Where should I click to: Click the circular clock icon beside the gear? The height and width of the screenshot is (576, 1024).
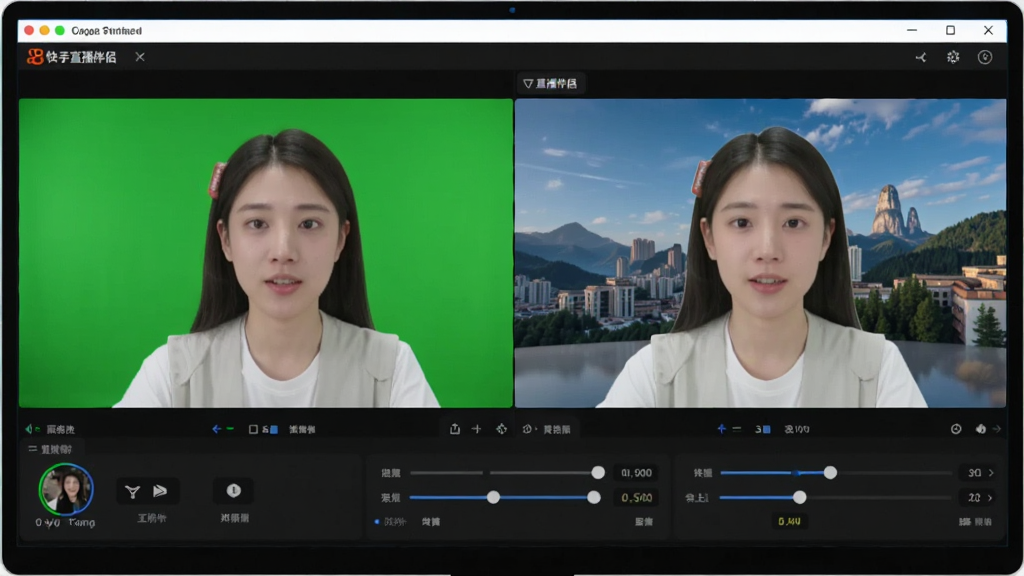(x=985, y=57)
